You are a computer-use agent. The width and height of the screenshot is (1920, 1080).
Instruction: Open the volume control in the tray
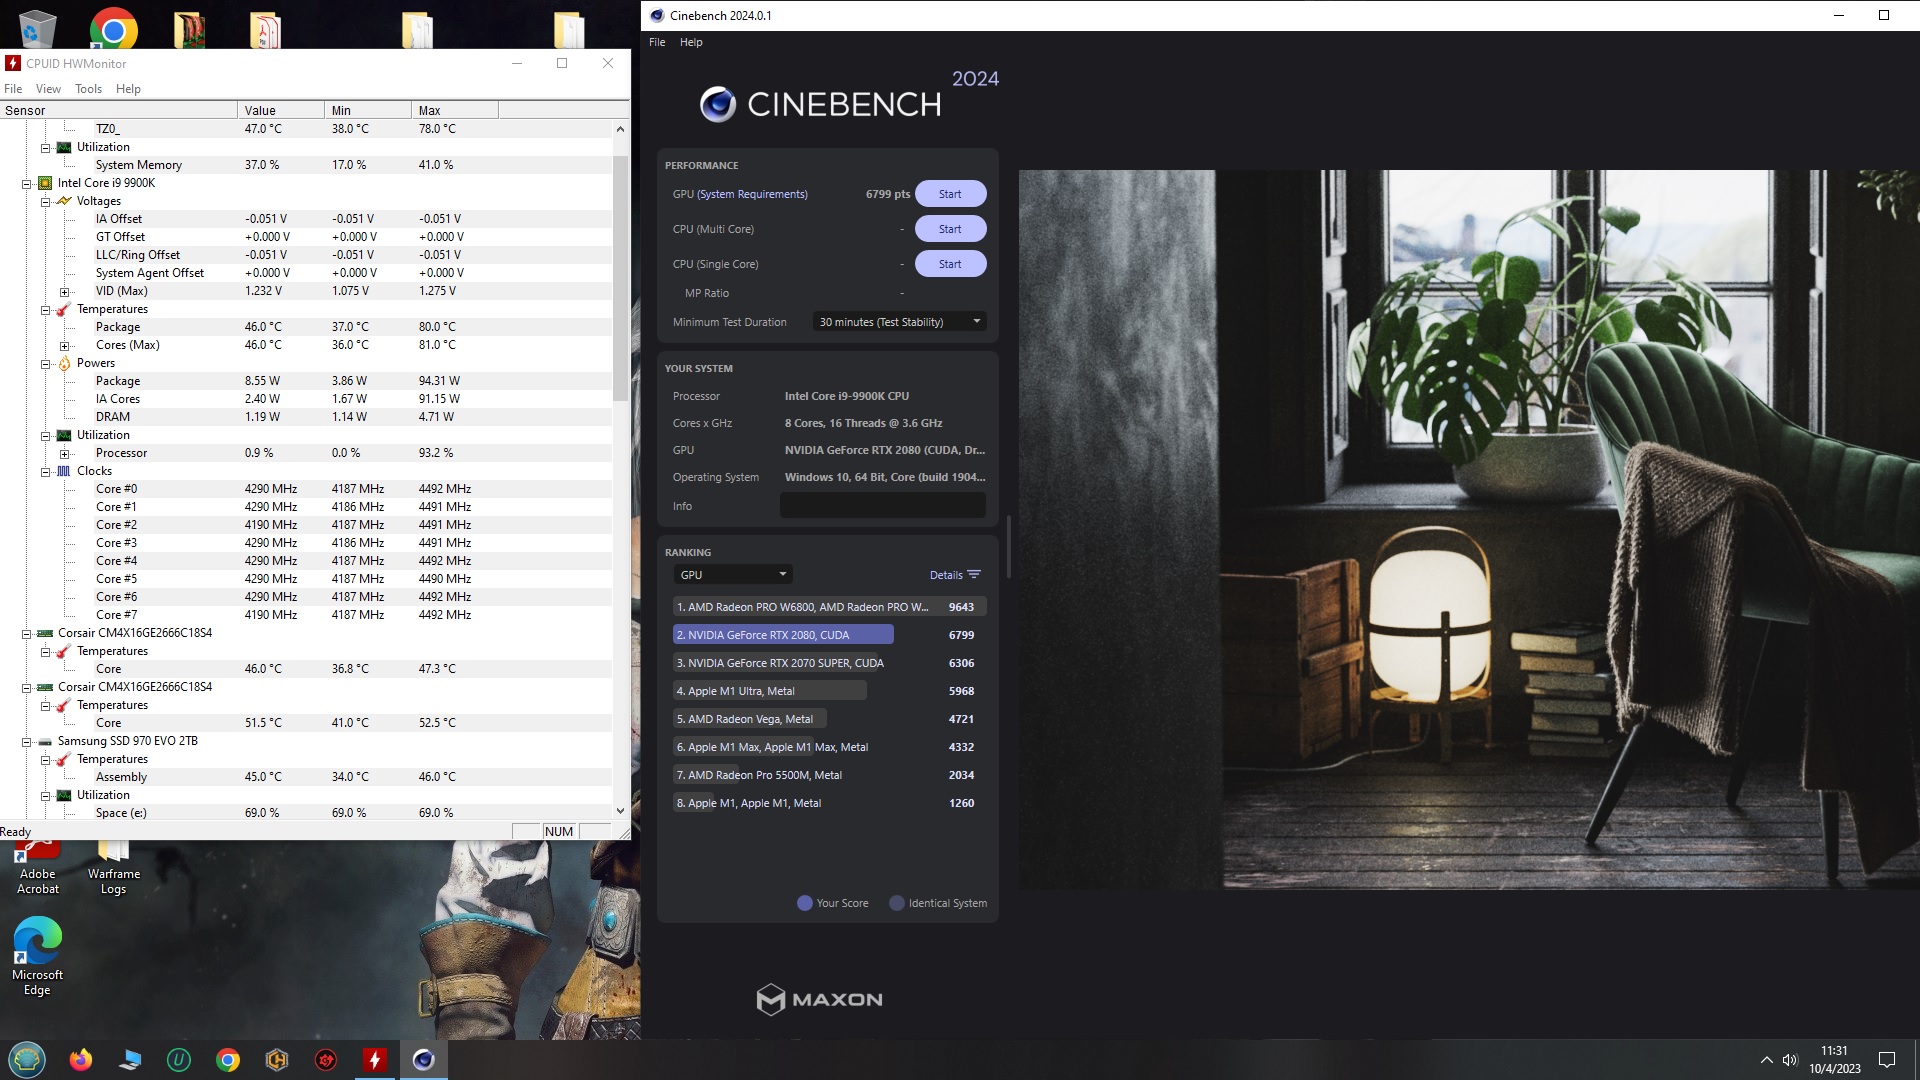1790,1059
